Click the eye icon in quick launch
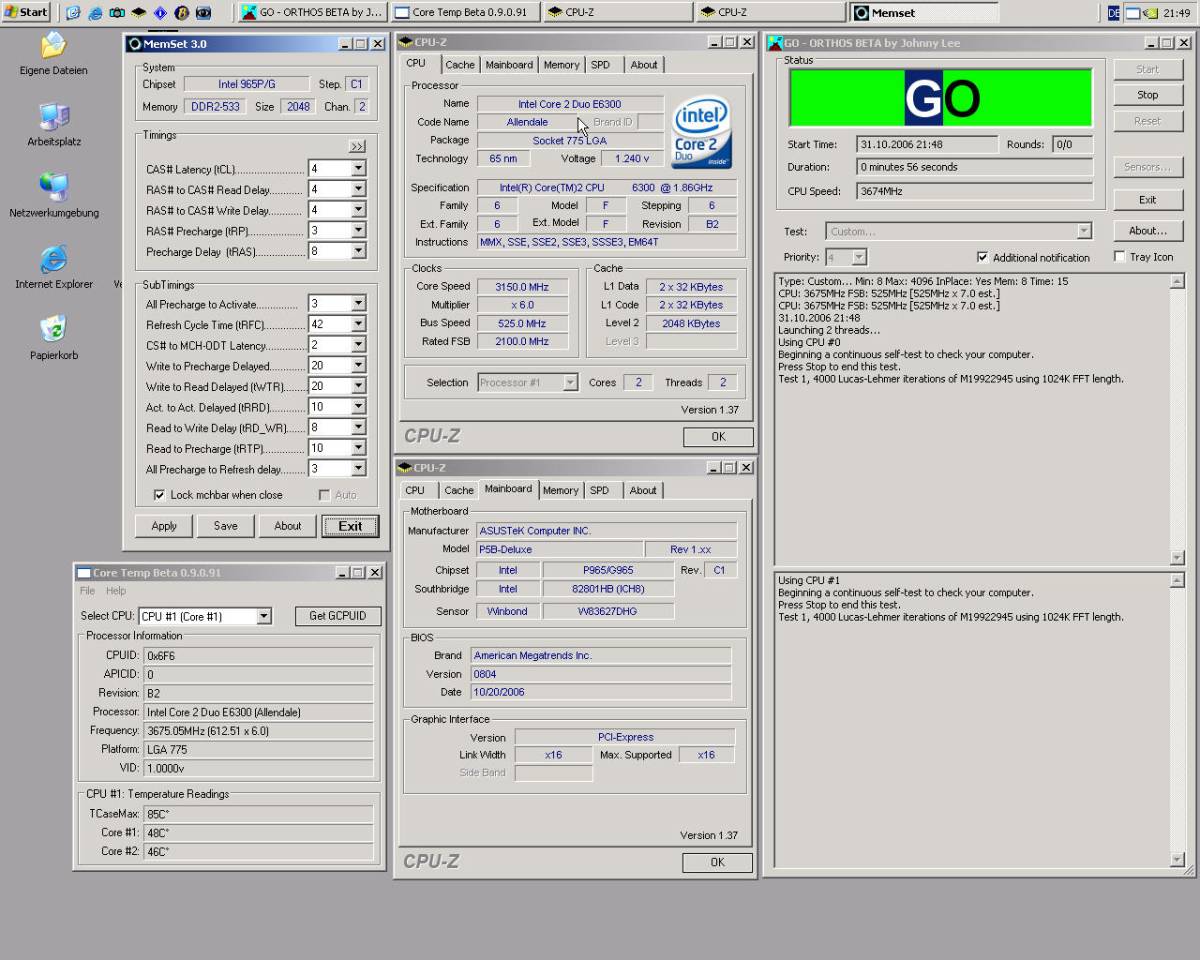Viewport: 1200px width, 960px height. point(204,13)
